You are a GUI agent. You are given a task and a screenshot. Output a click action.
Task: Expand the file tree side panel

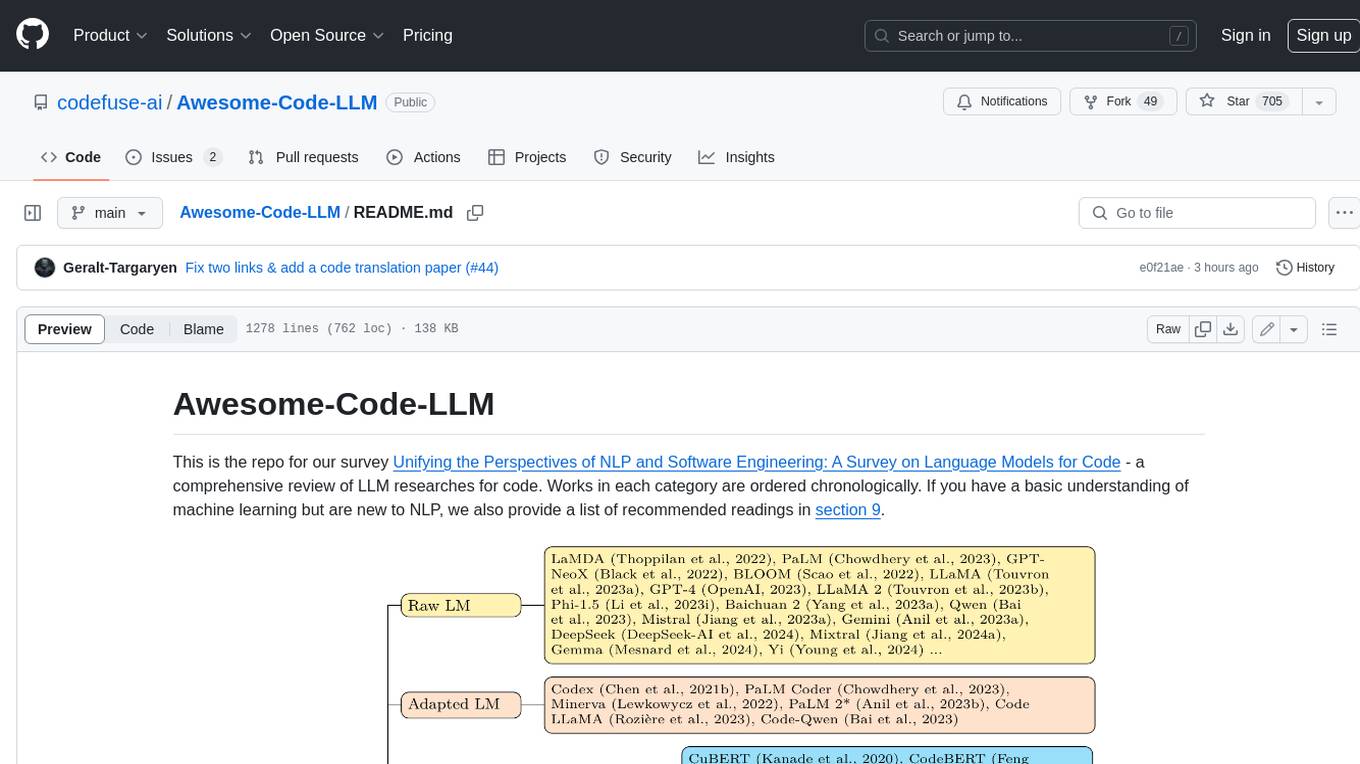click(32, 213)
